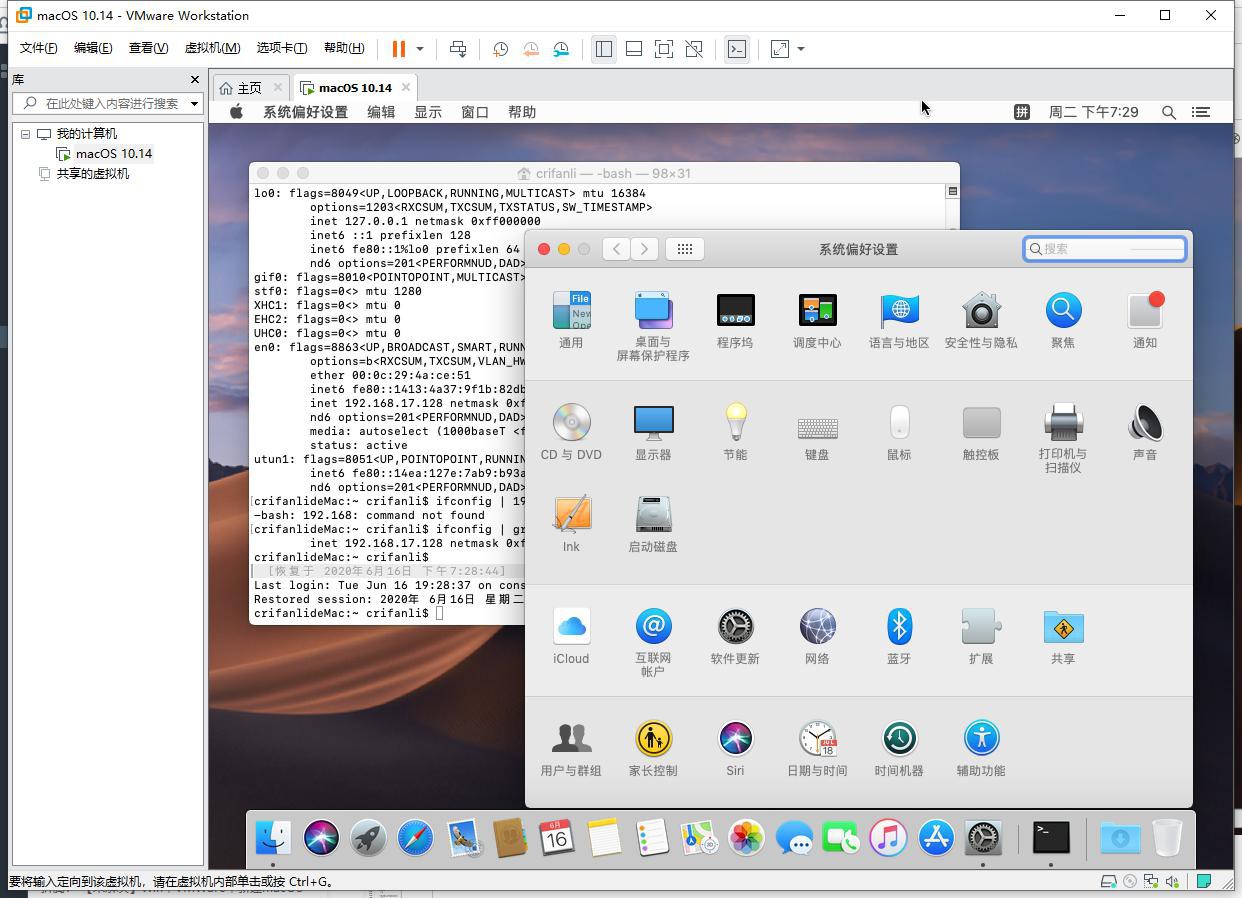Image resolution: width=1242 pixels, height=898 pixels.
Task: Select macOS 10.14 in the library tree
Action: 104,154
